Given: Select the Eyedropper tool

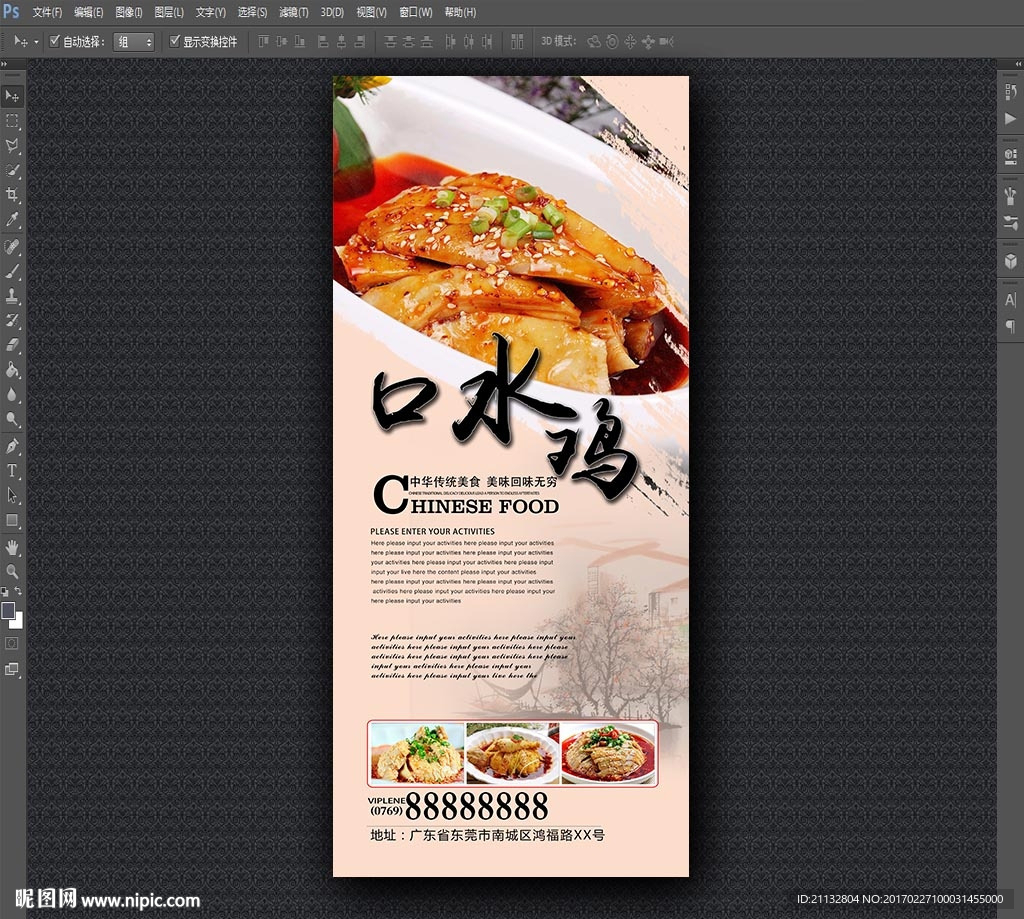Looking at the screenshot, I should click(12, 219).
